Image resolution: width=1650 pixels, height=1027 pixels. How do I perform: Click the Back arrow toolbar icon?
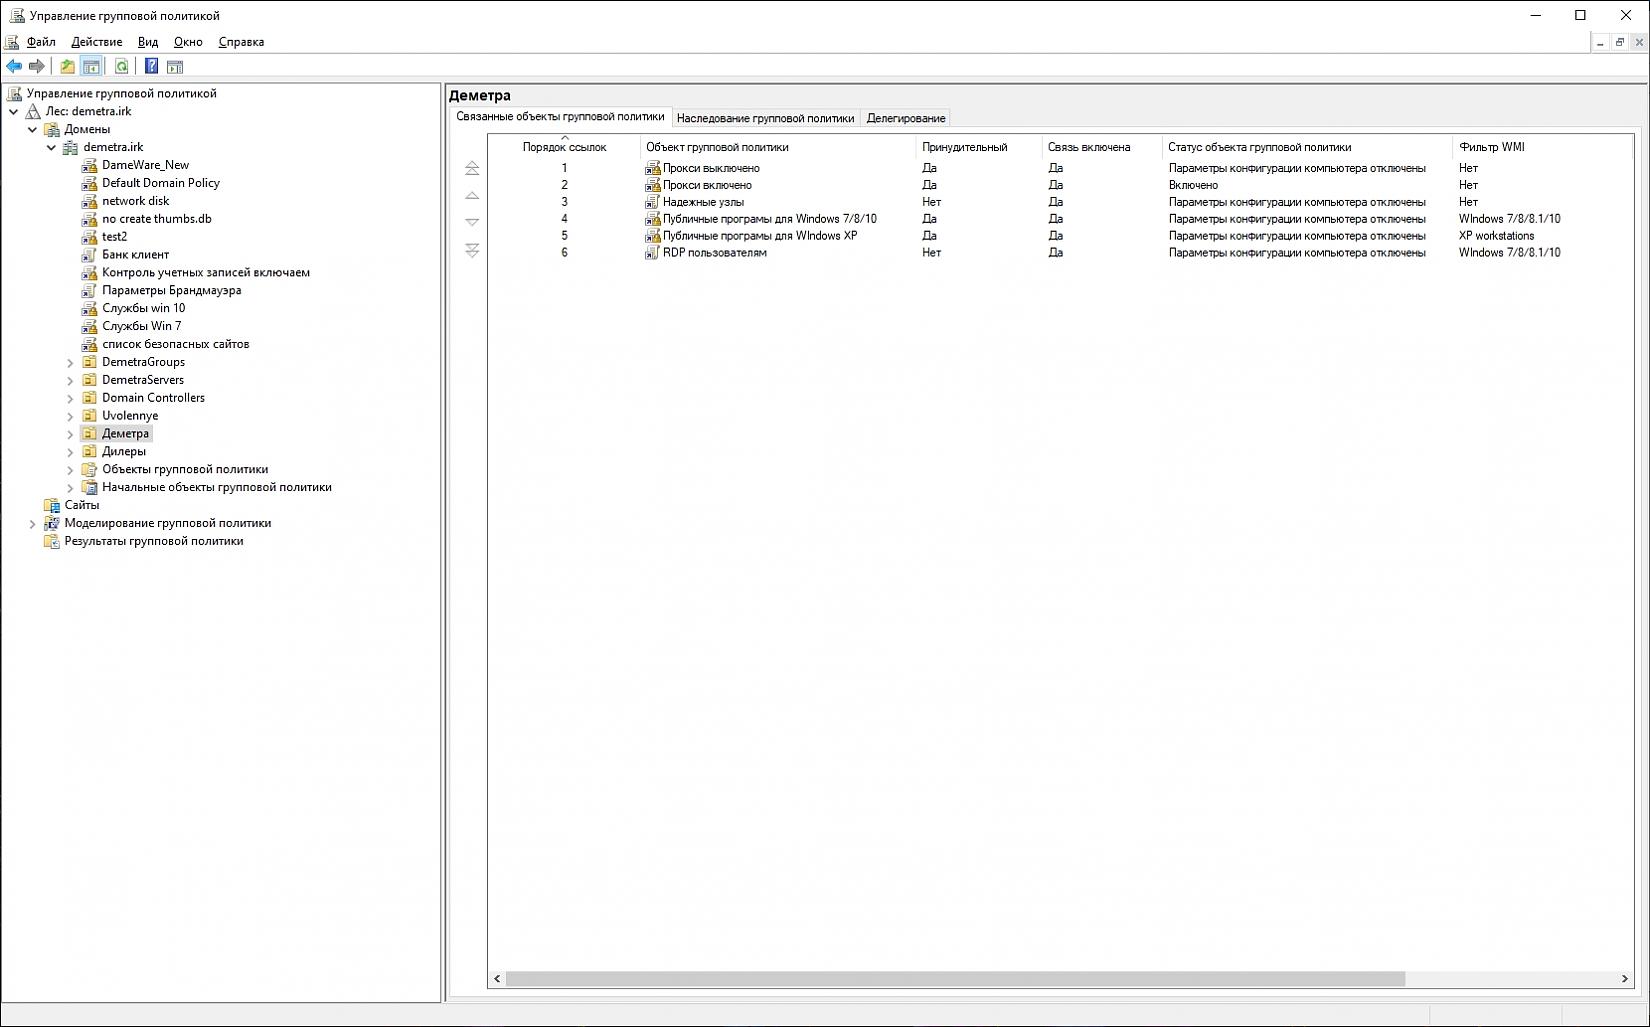coord(14,66)
